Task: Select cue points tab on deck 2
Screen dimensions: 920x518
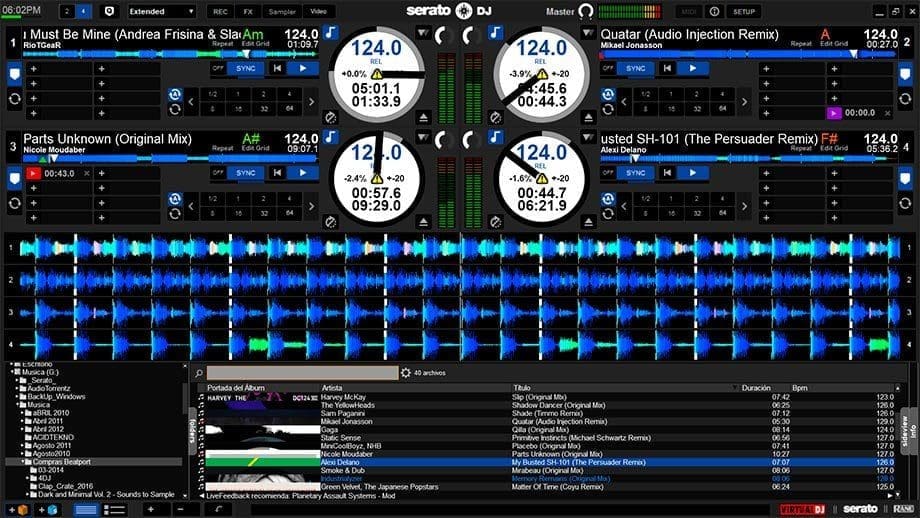Action: [905, 75]
